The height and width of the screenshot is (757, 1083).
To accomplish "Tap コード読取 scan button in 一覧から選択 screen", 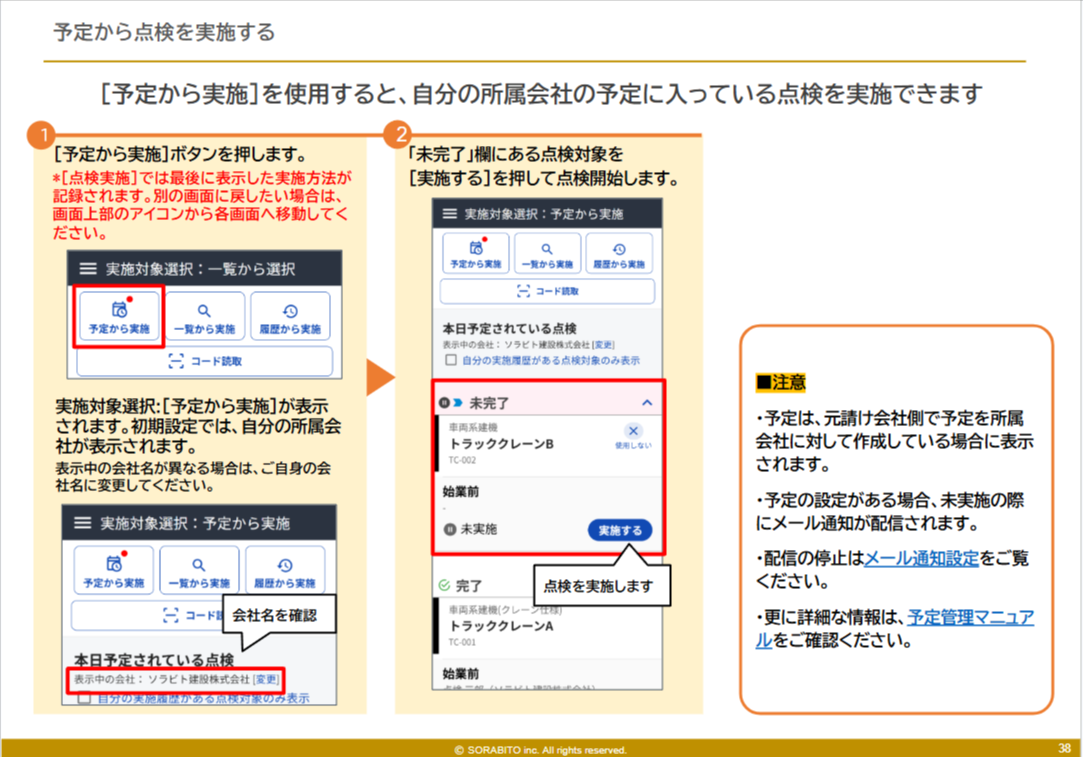I will click(204, 361).
